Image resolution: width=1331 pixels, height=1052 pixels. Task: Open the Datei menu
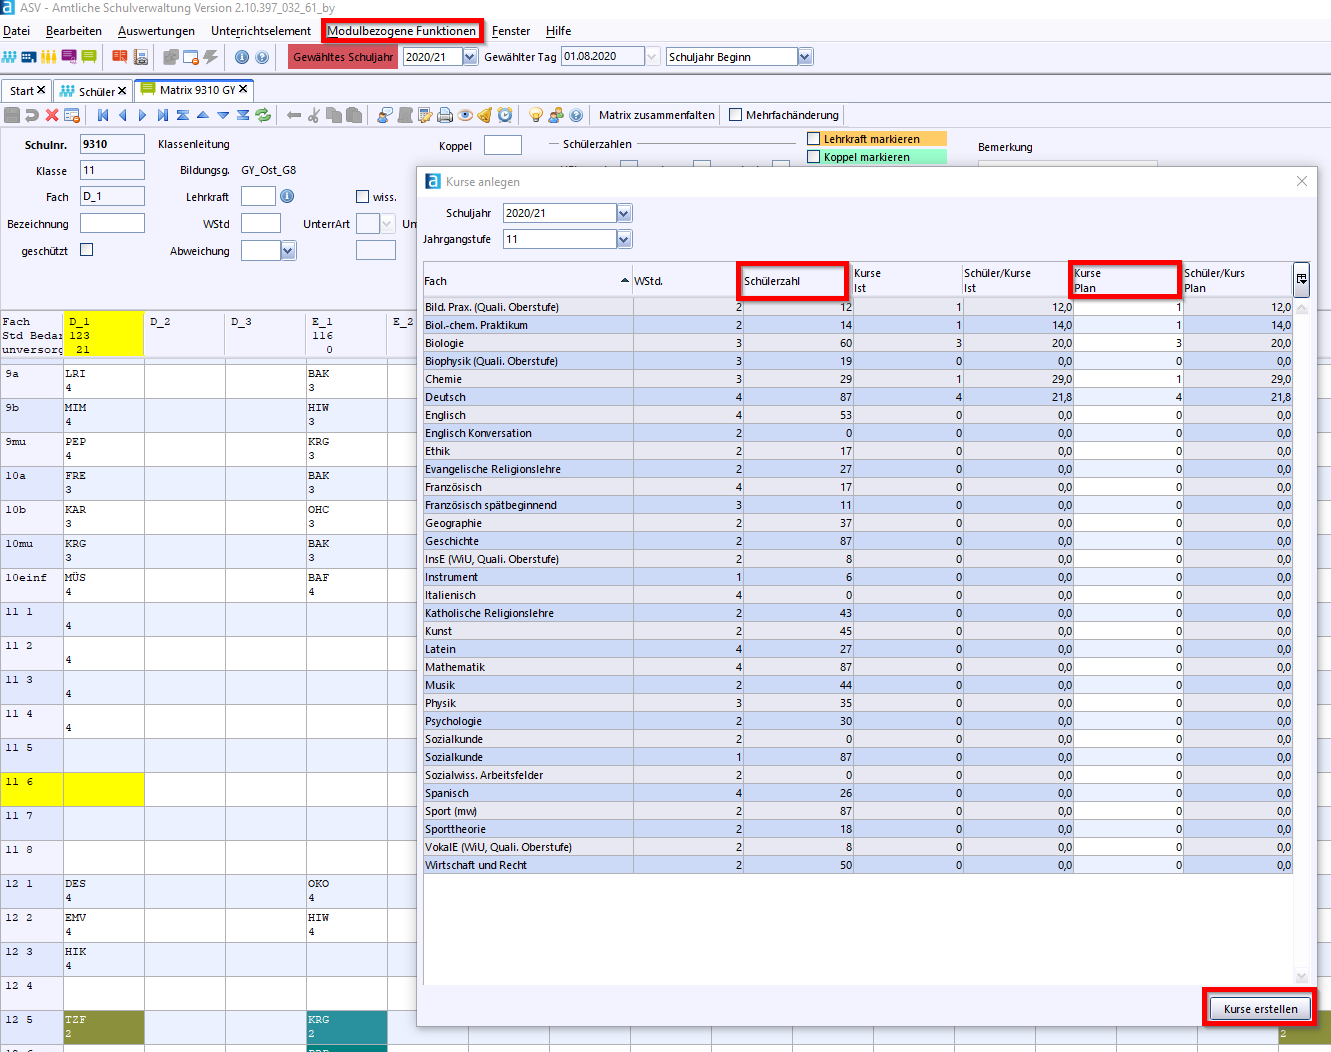pos(17,31)
